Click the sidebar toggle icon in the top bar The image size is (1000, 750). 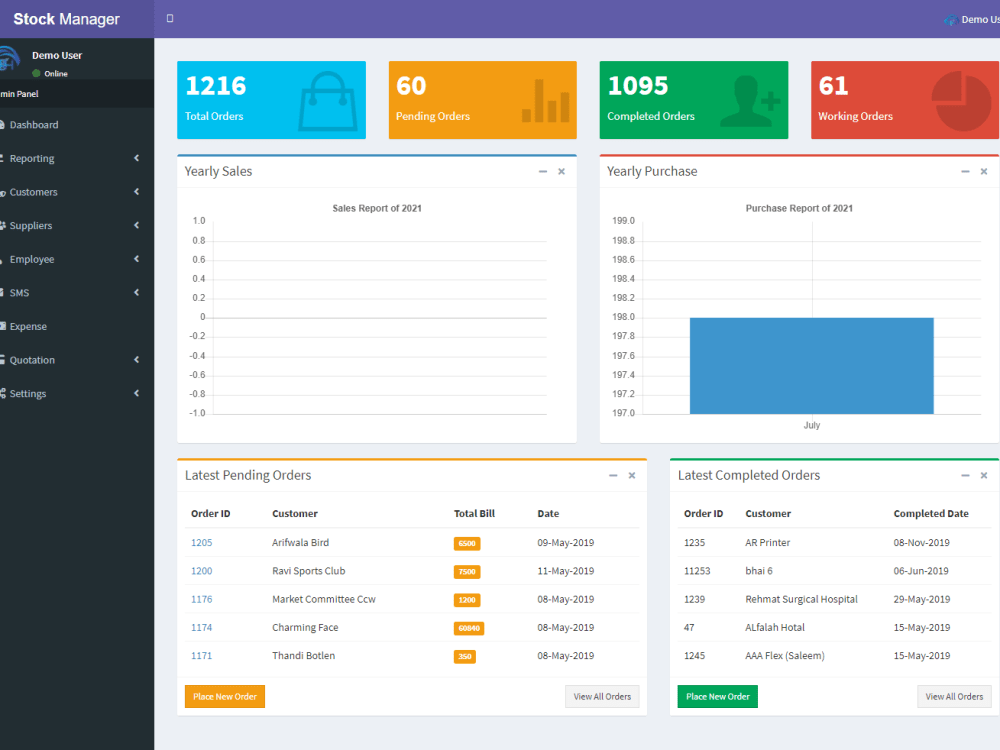point(170,18)
